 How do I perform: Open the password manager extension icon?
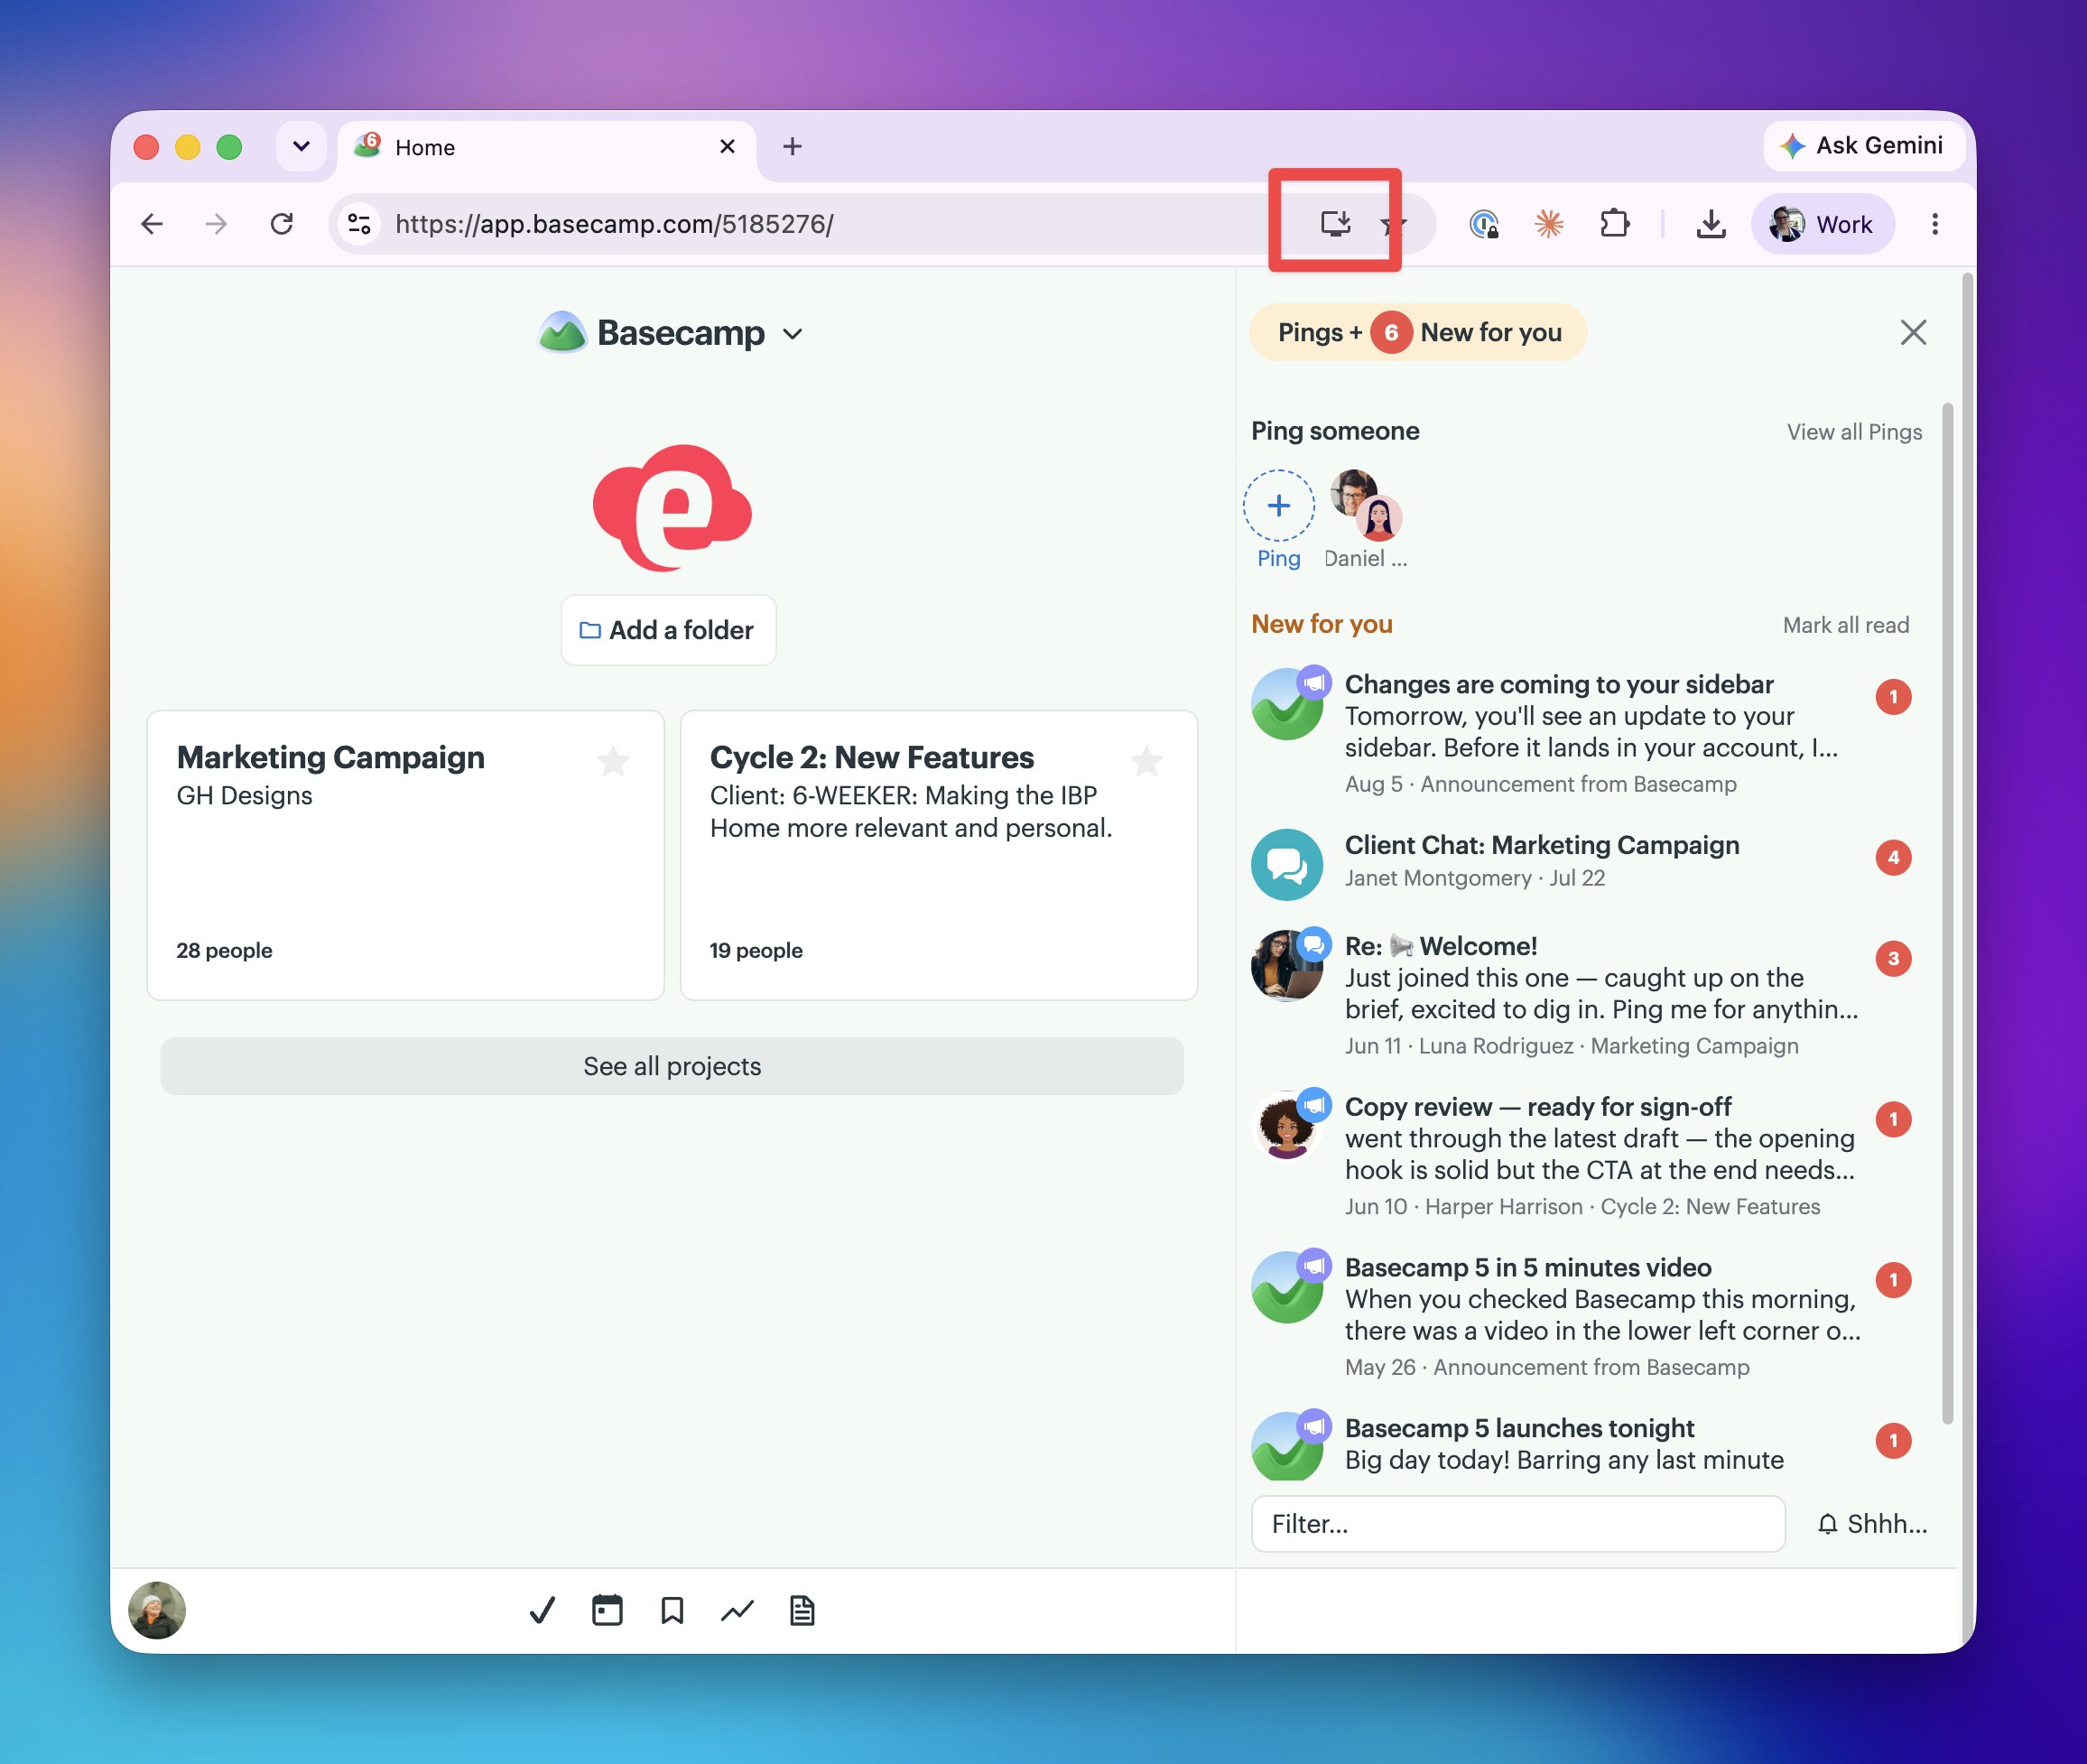1484,224
